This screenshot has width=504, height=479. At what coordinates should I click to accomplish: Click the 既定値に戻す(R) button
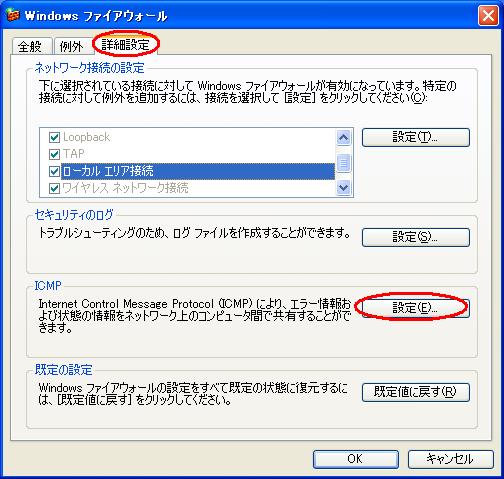click(416, 392)
